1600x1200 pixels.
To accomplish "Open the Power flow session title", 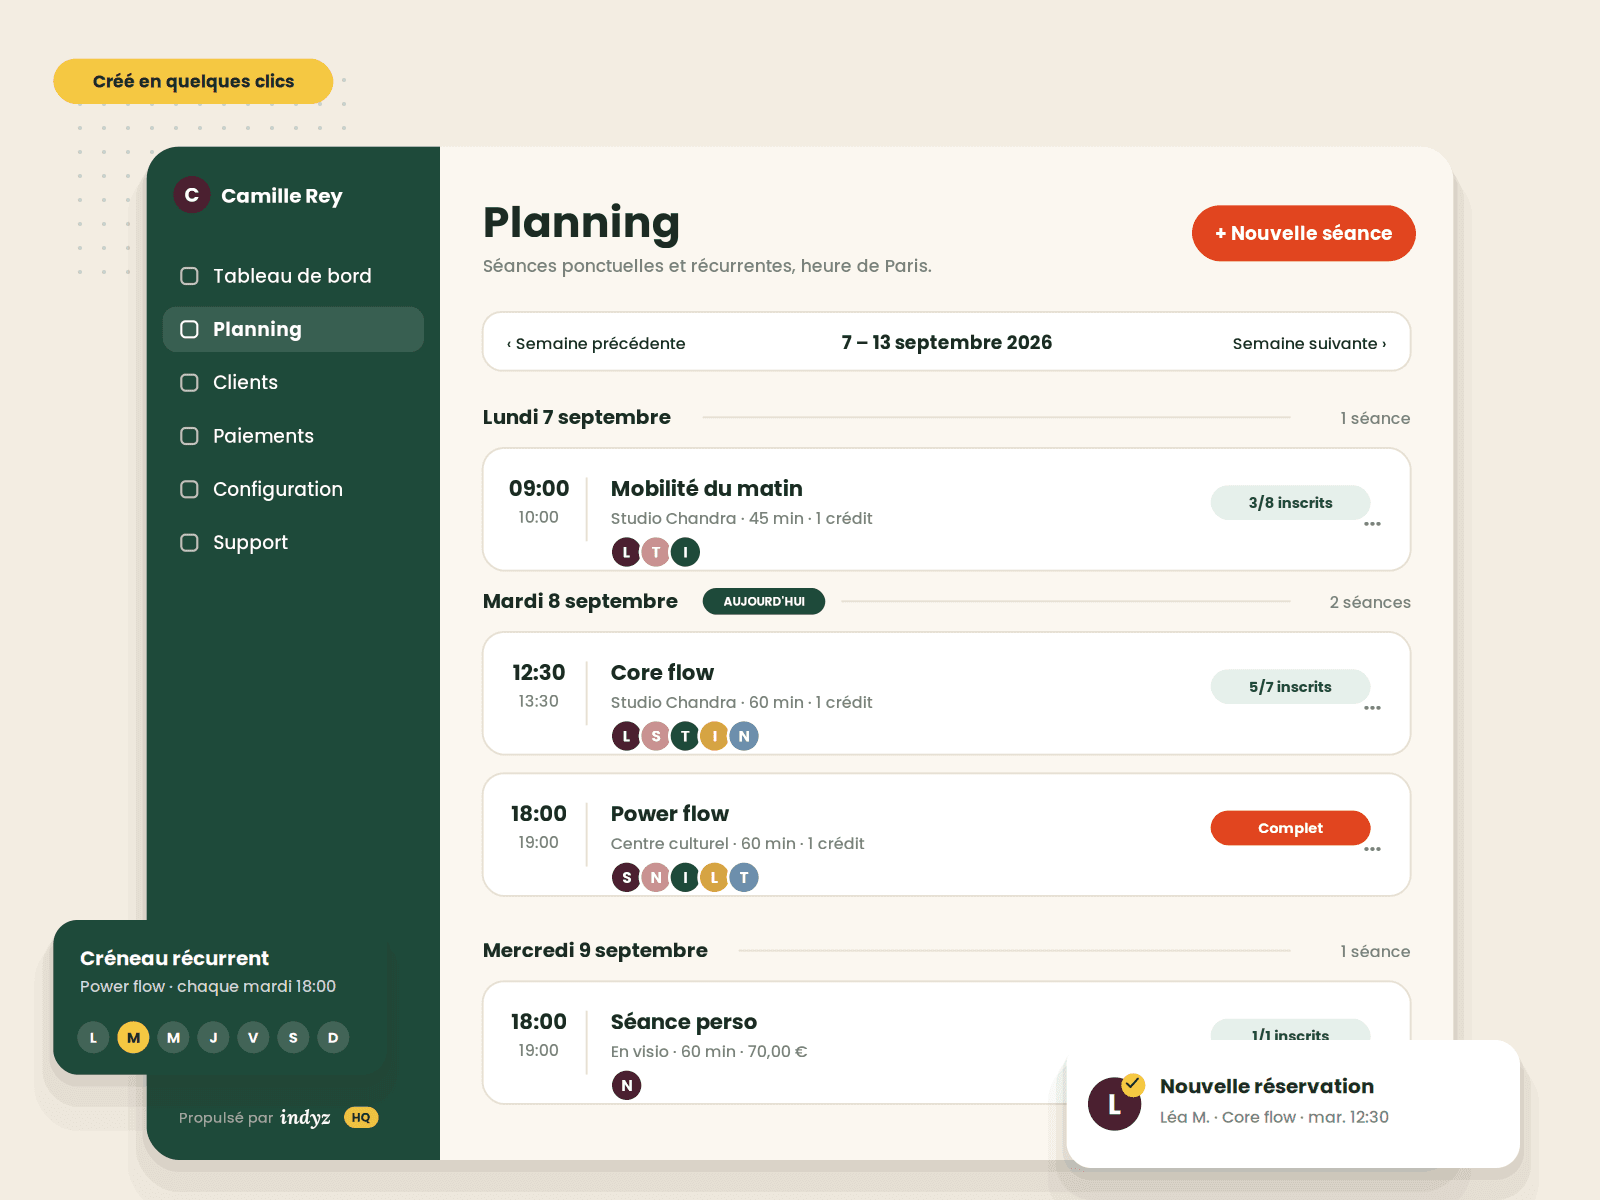I will pyautogui.click(x=669, y=813).
